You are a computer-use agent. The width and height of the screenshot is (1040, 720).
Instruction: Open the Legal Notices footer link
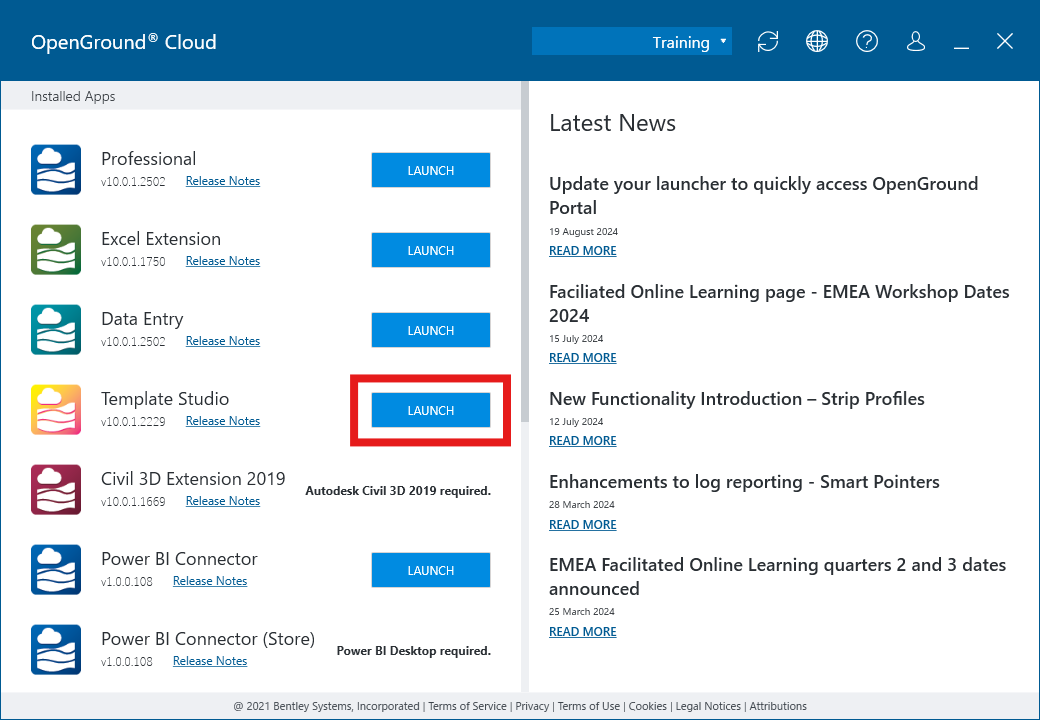(x=708, y=706)
